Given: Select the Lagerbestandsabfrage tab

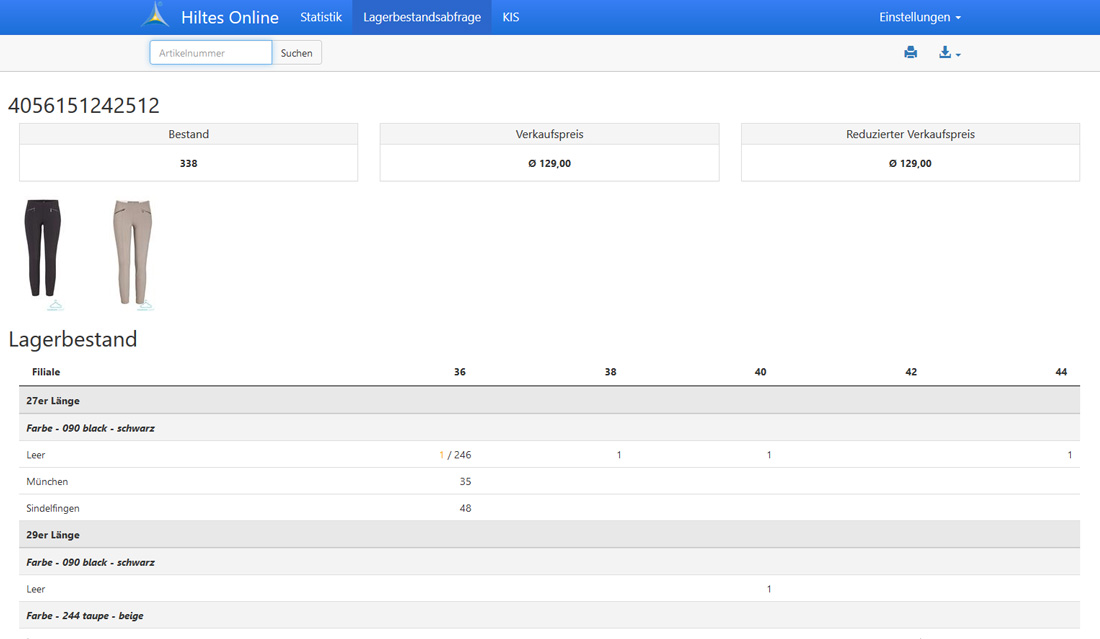Looking at the screenshot, I should [x=421, y=17].
